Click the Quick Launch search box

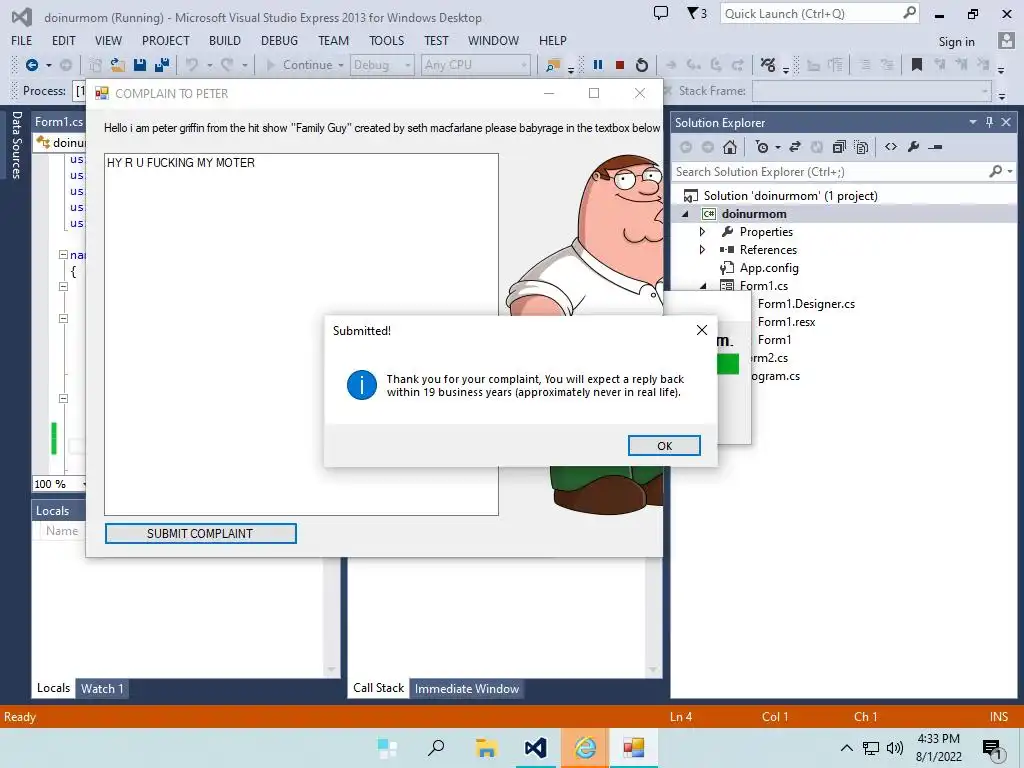(819, 13)
